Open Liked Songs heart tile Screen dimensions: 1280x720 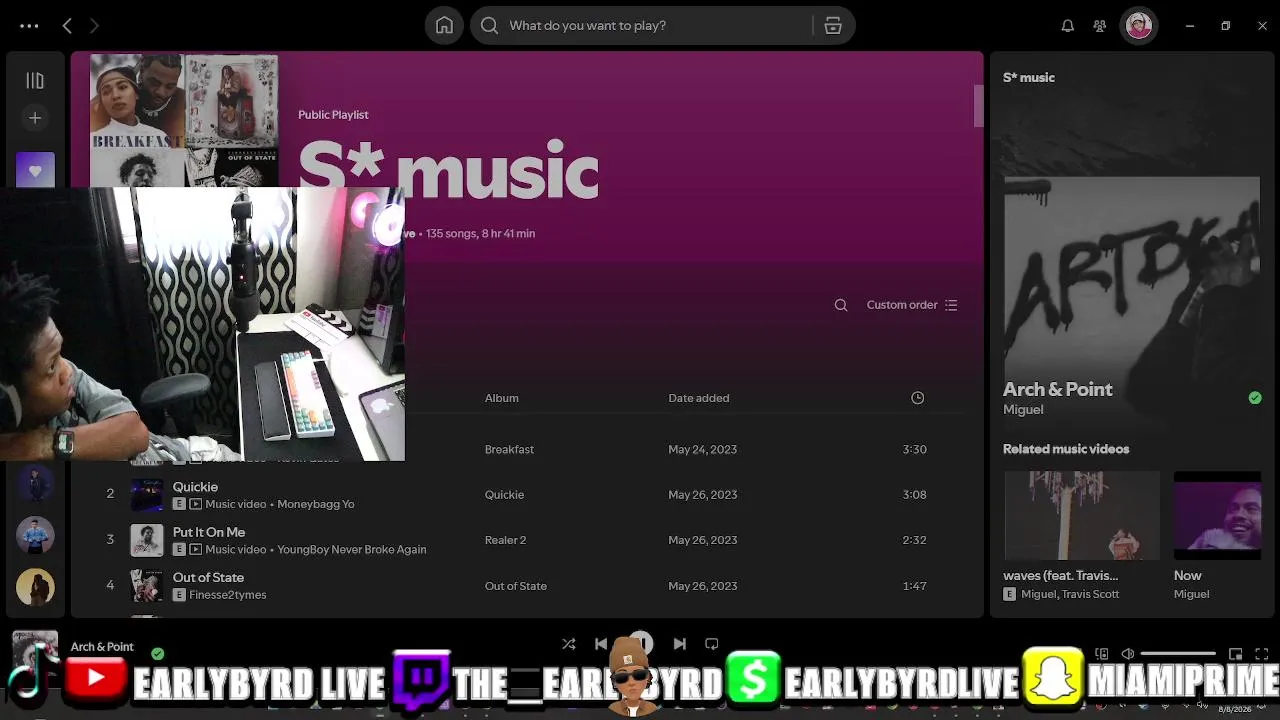click(35, 170)
